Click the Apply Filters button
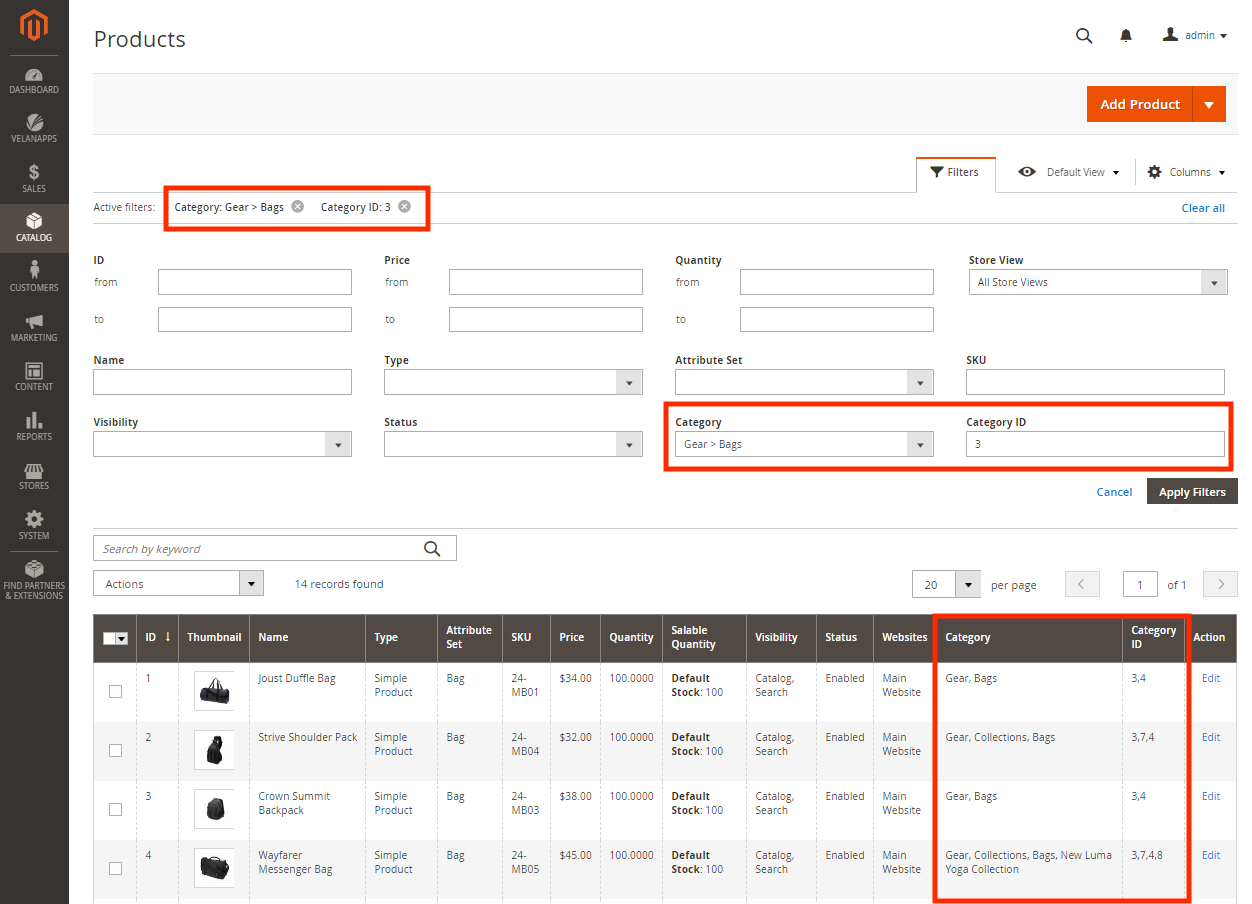 [x=1192, y=491]
